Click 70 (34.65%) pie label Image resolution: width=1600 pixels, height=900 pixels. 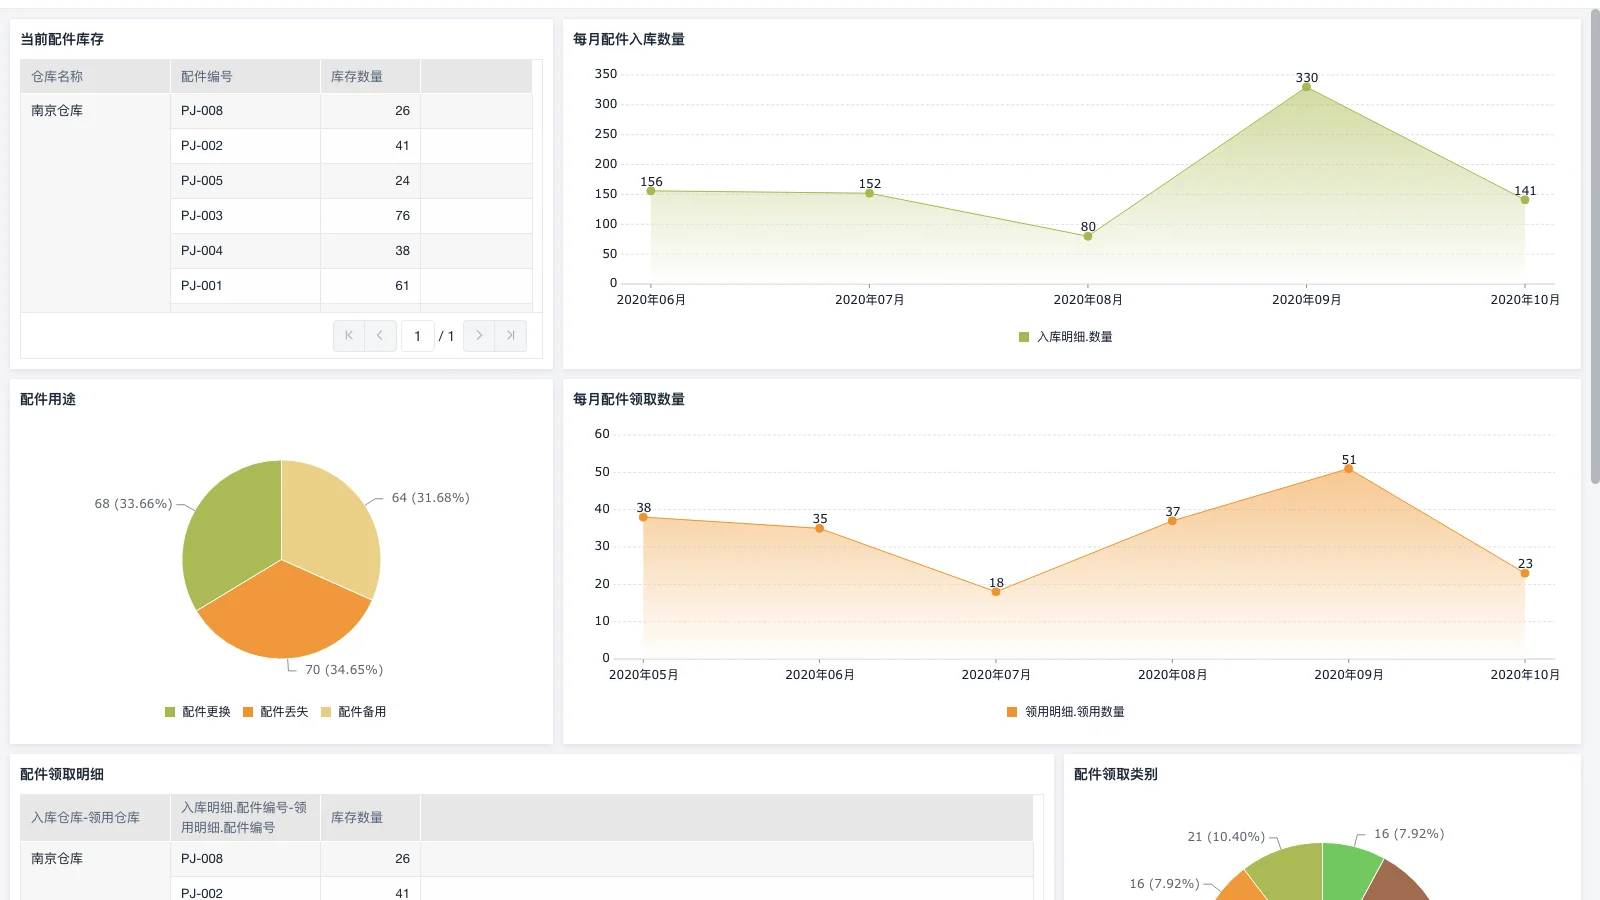pos(344,670)
